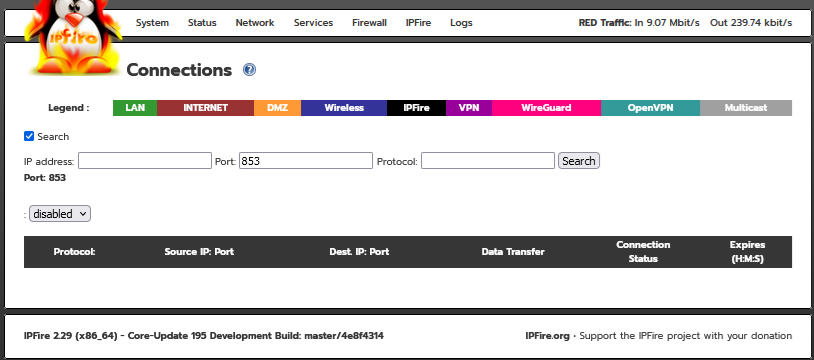Click the purple VPN legend swatch
The image size is (814, 360).
pyautogui.click(x=469, y=108)
